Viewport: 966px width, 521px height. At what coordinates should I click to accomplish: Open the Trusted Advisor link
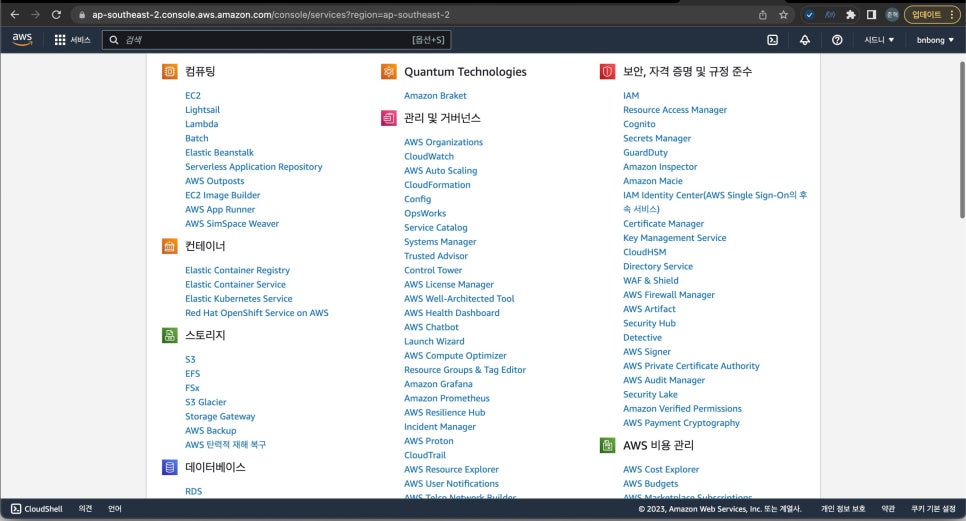[436, 256]
